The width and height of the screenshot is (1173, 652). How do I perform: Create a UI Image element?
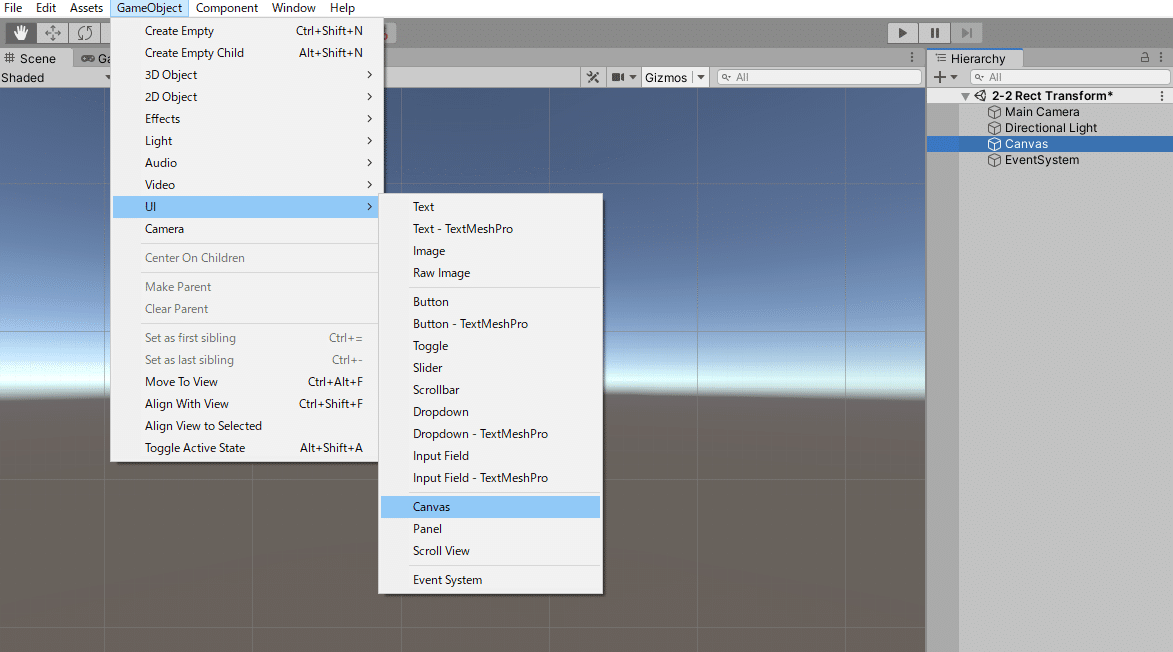[x=490, y=251]
